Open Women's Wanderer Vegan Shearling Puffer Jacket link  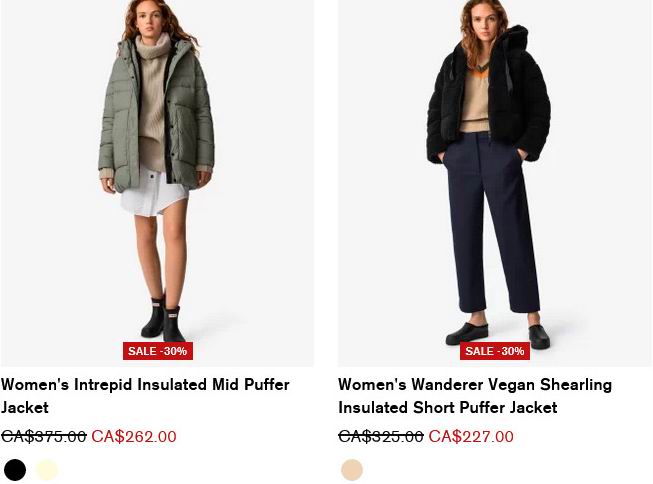475,396
